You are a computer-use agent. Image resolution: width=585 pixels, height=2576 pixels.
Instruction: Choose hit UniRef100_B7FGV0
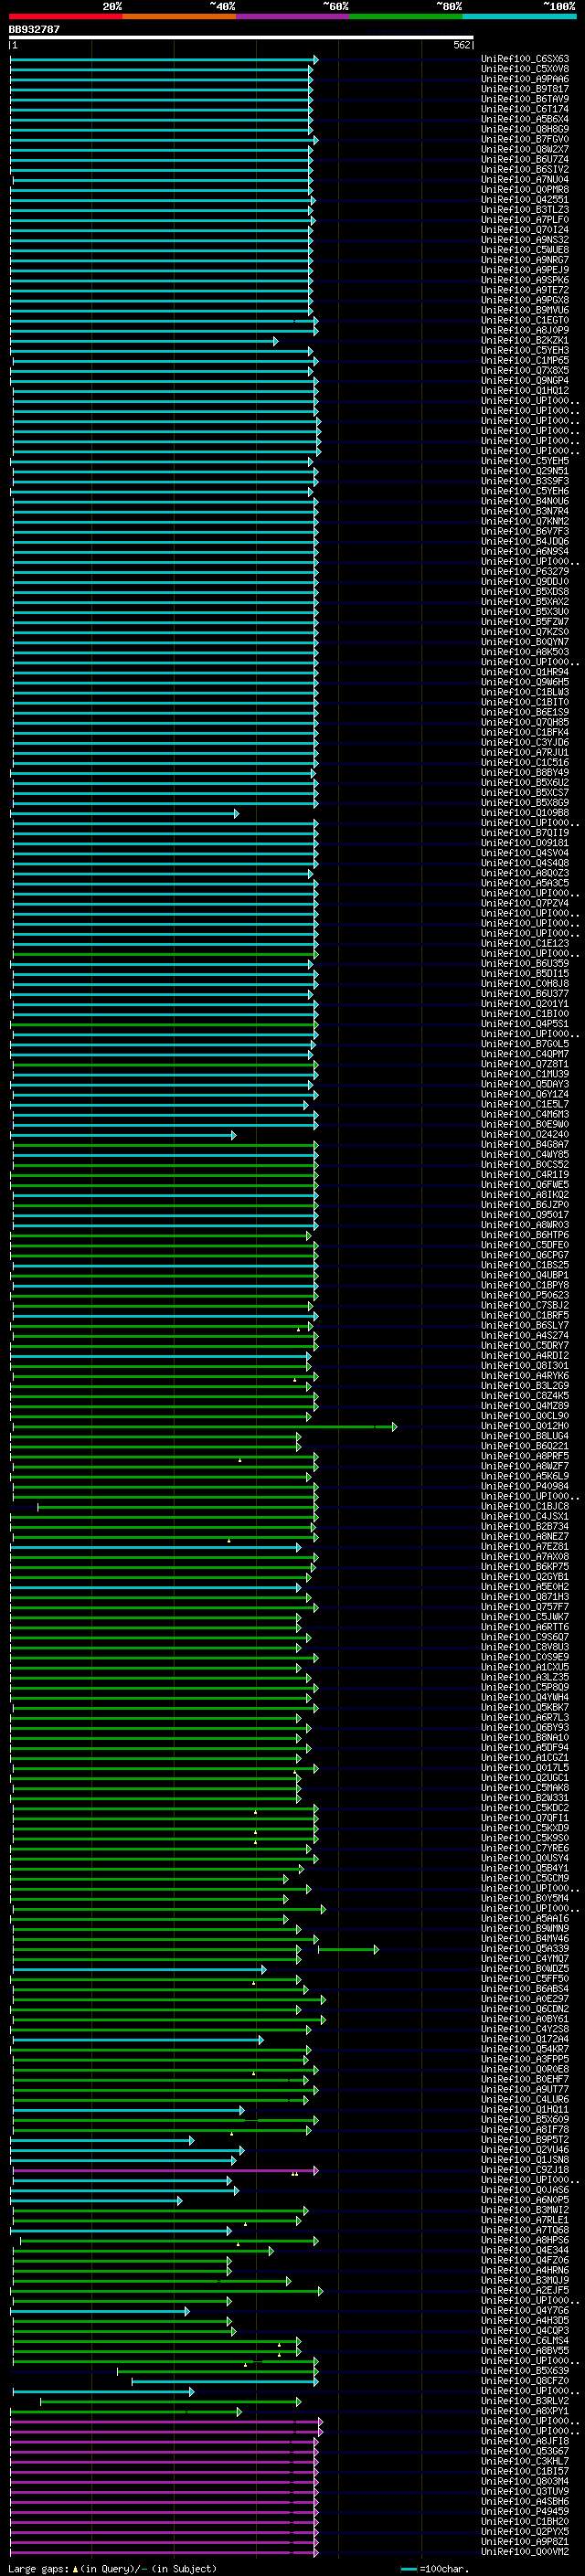point(525,139)
